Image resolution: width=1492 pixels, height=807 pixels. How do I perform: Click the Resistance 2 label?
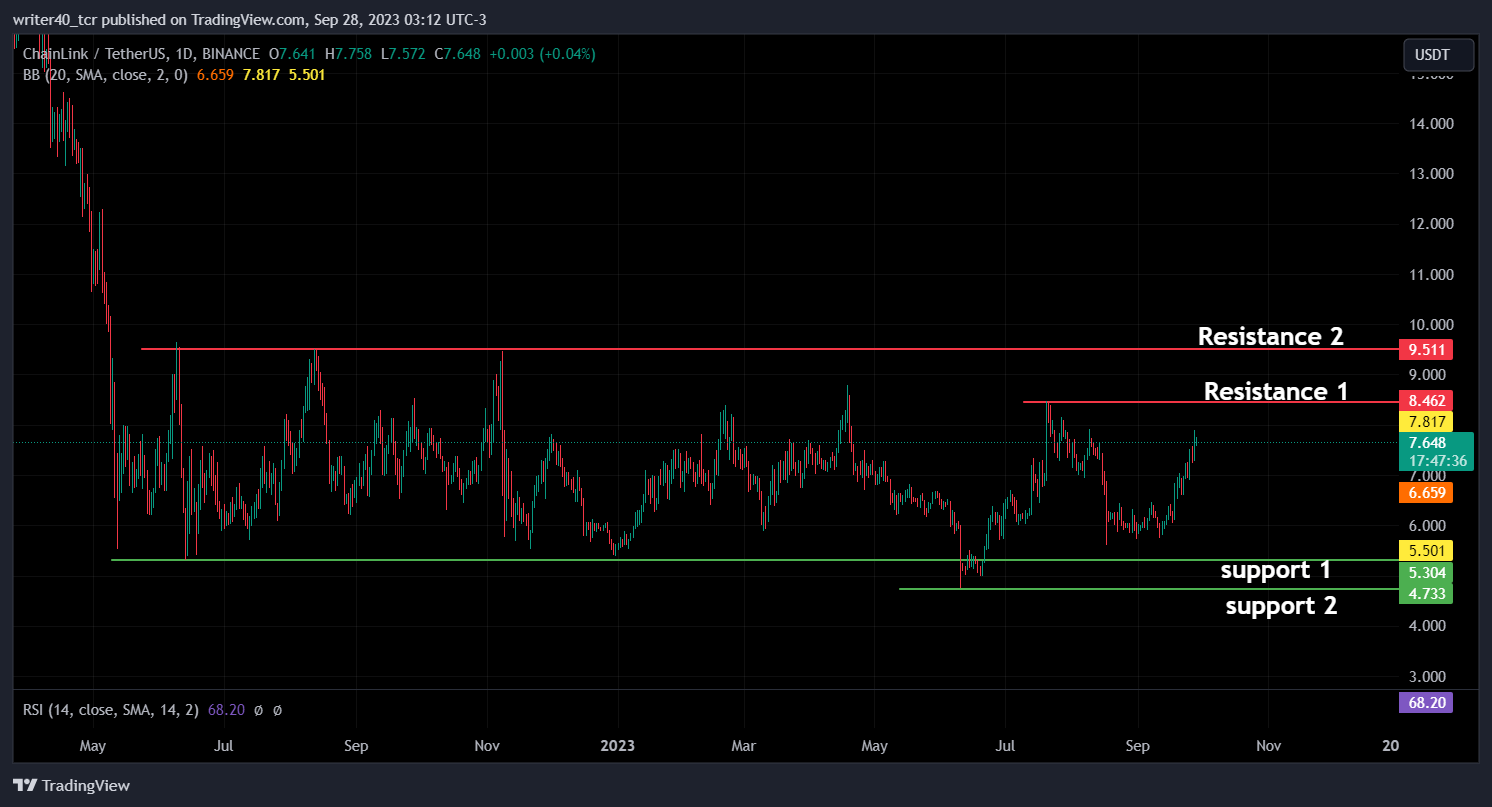click(1271, 336)
